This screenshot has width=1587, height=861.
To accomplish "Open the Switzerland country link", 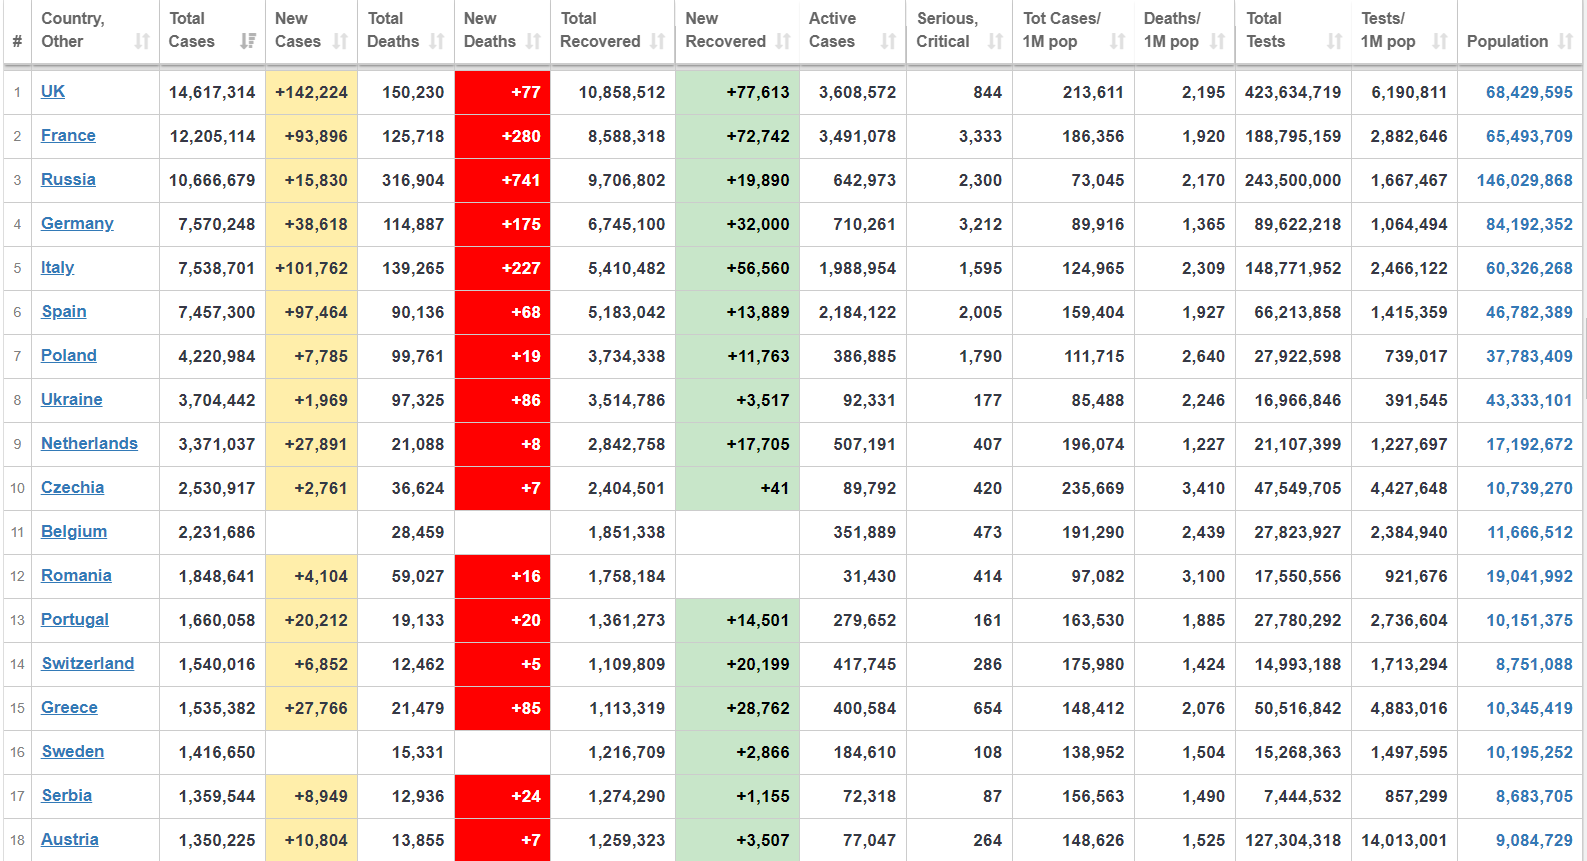I will point(88,663).
